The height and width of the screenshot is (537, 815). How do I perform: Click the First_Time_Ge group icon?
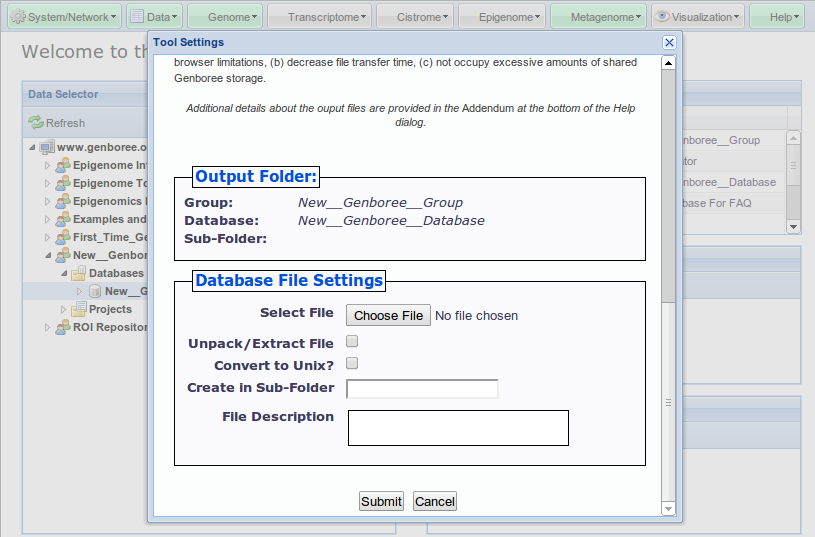(x=62, y=237)
